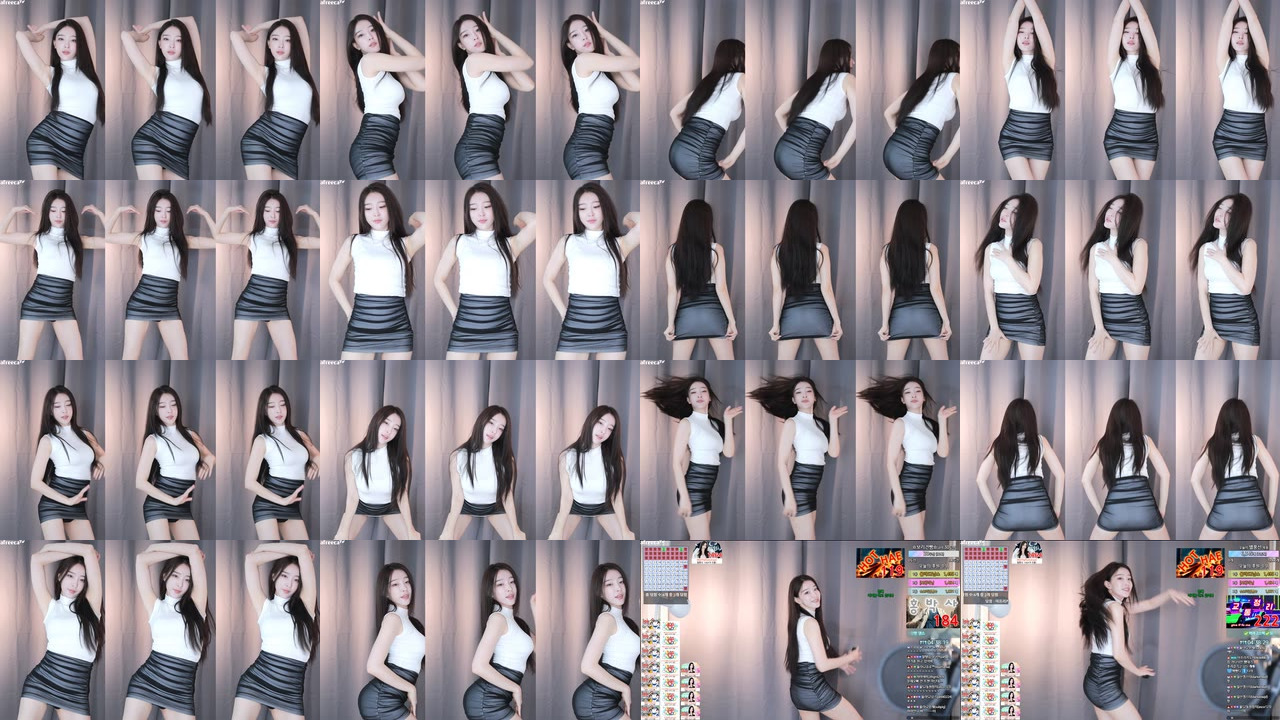Open the stream frame showing the 184 counter
Viewport: 1280px width, 720px height.
[x=800, y=630]
